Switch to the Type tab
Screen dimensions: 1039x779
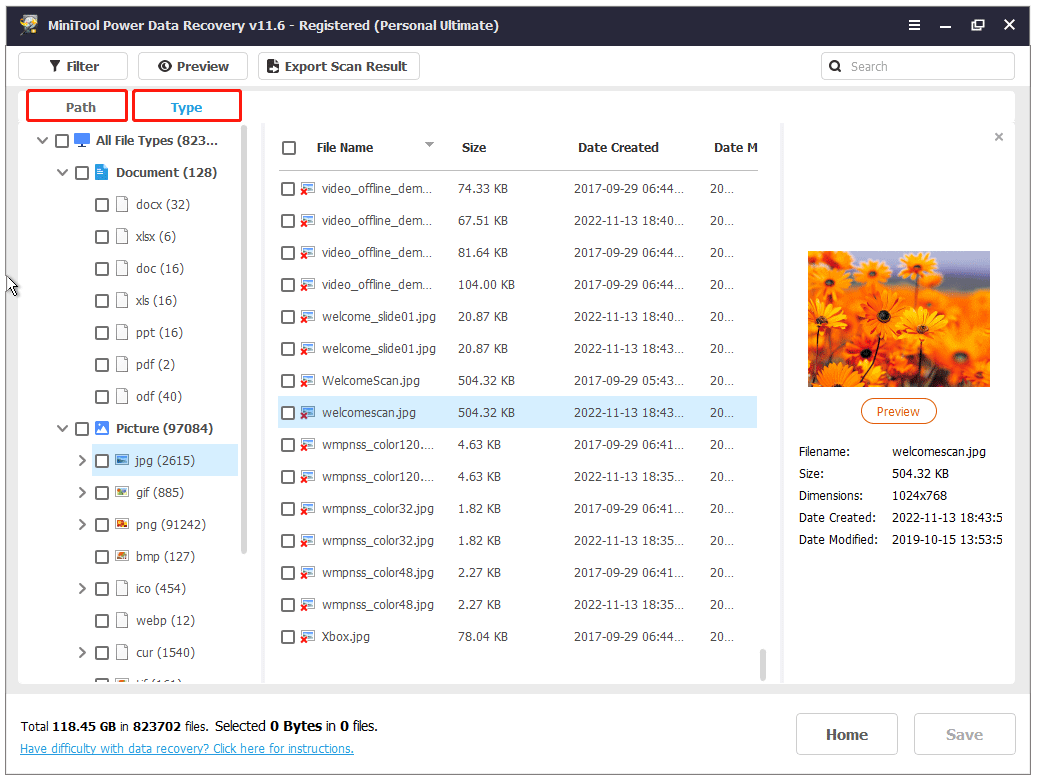(186, 105)
